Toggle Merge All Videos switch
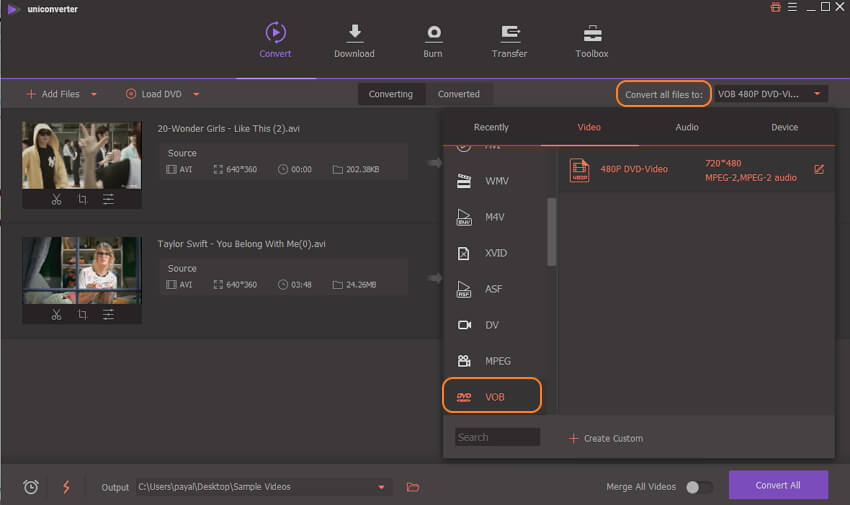The width and height of the screenshot is (850, 505). tap(698, 487)
